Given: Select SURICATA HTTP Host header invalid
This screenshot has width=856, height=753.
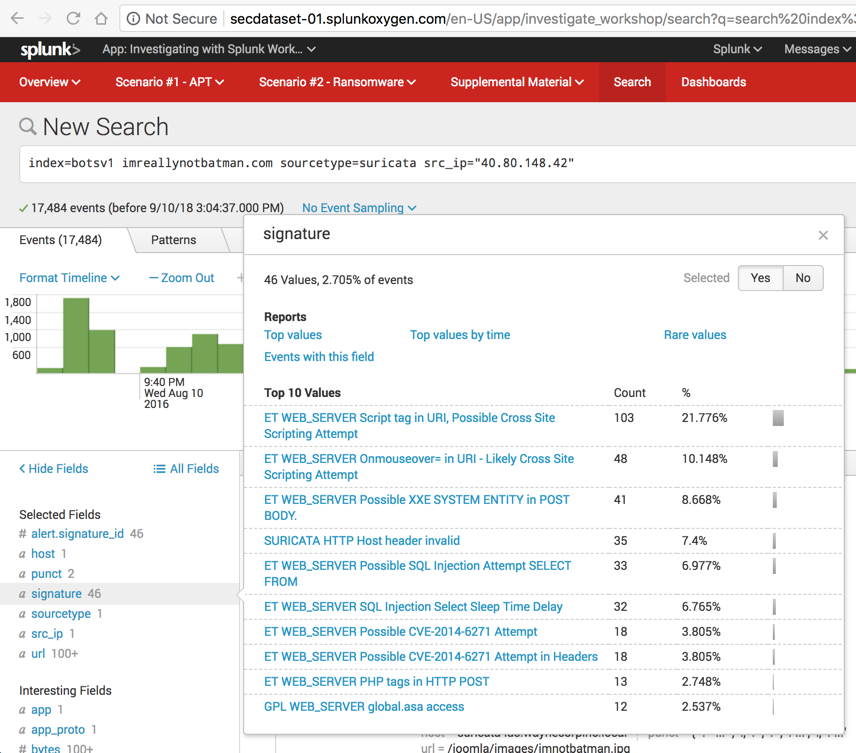Looking at the screenshot, I should click(x=362, y=541).
